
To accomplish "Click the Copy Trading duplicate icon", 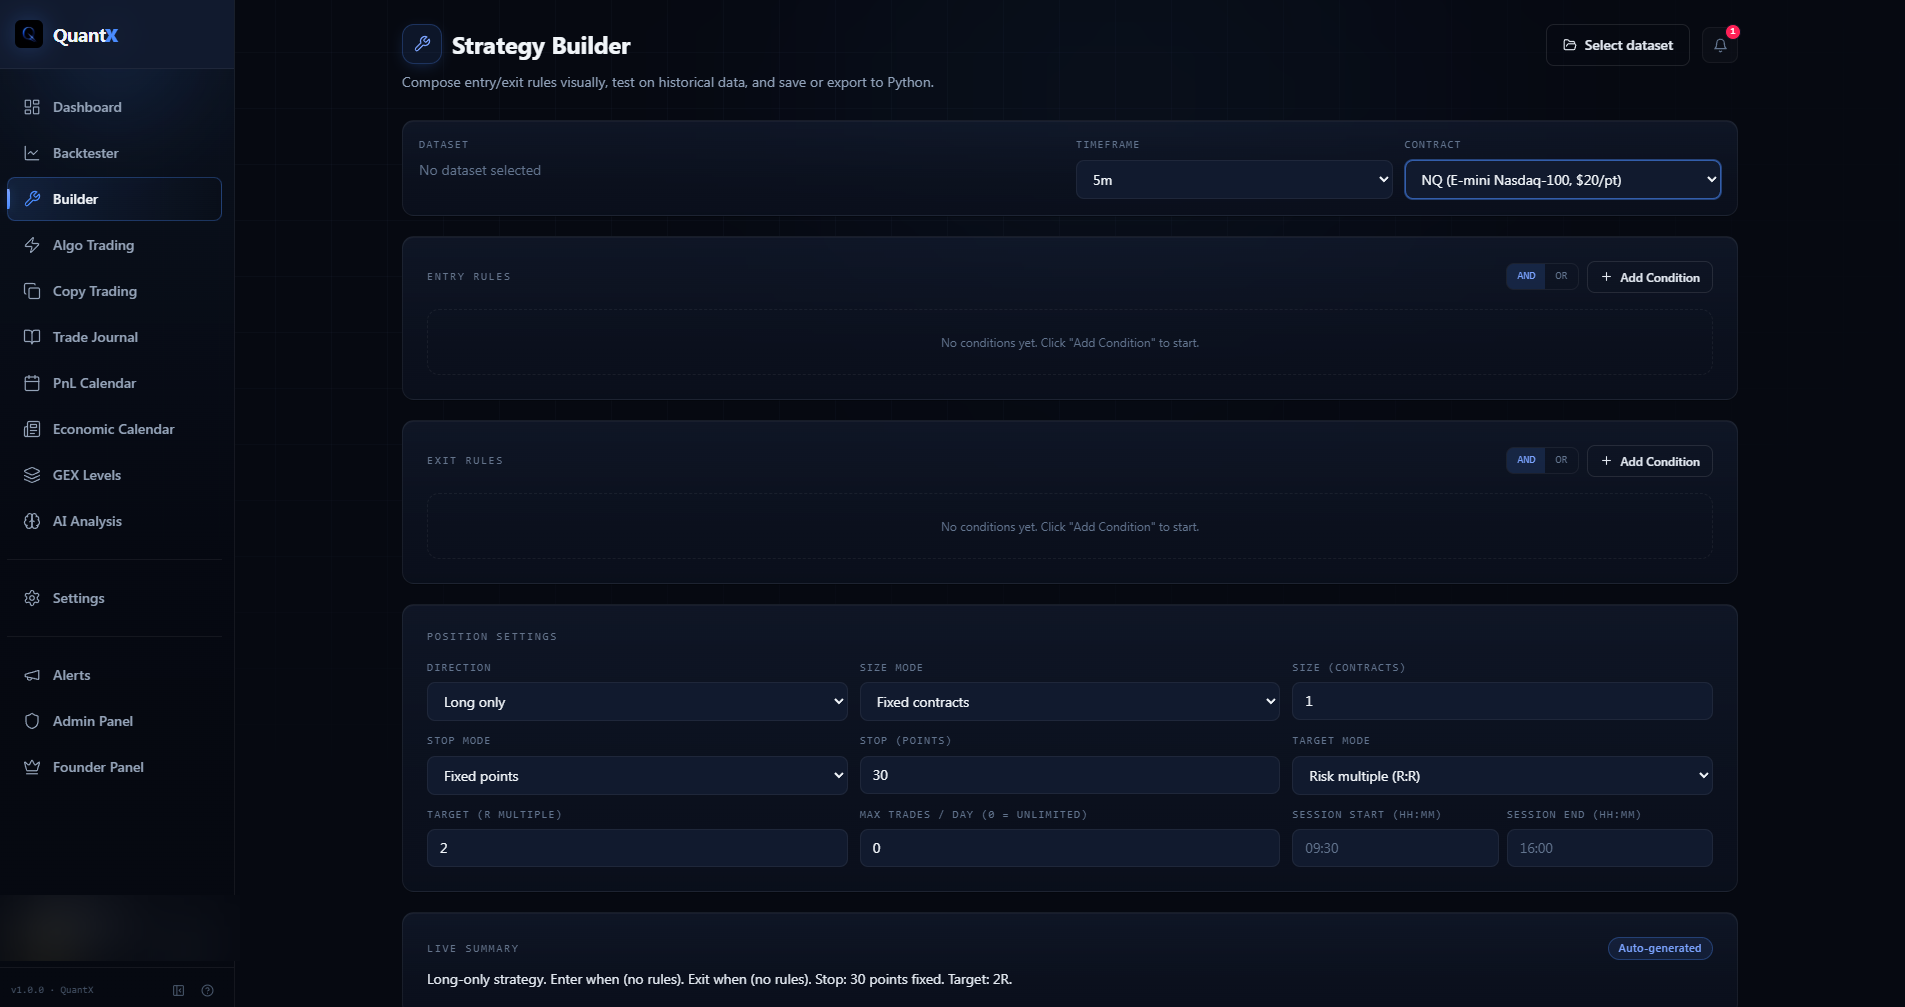I will pyautogui.click(x=32, y=291).
